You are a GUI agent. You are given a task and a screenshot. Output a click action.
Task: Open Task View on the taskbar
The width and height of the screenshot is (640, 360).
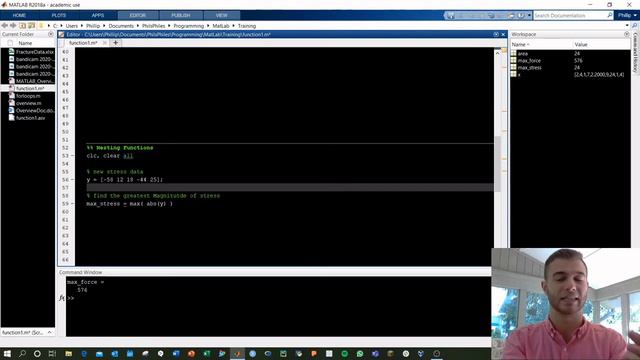pos(52,353)
